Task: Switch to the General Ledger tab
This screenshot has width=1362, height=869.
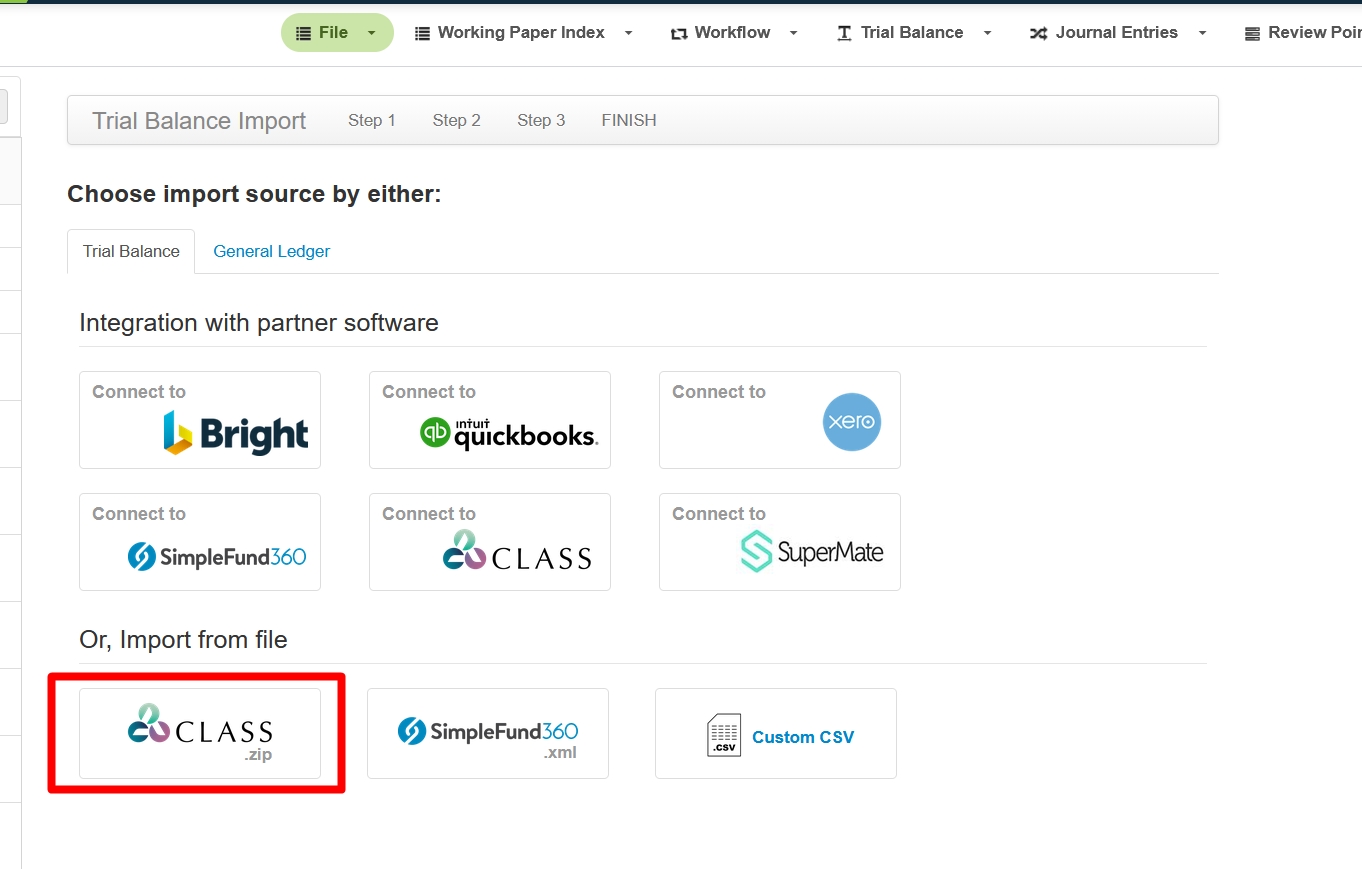Action: pyautogui.click(x=272, y=252)
